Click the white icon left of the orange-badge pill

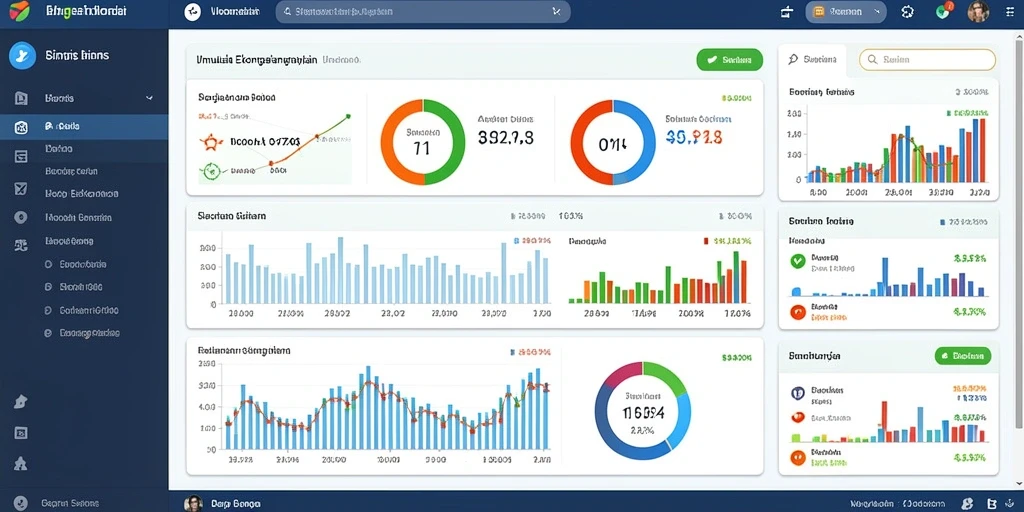(786, 12)
